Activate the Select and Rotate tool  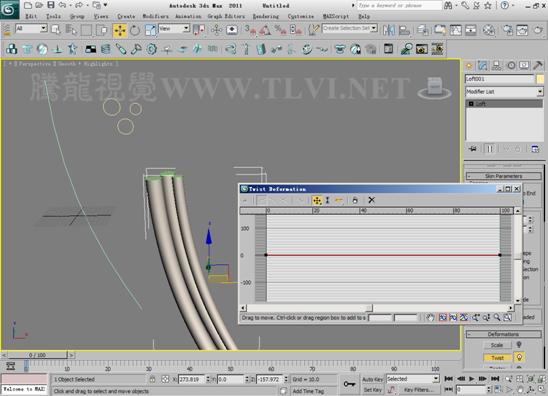(x=135, y=31)
